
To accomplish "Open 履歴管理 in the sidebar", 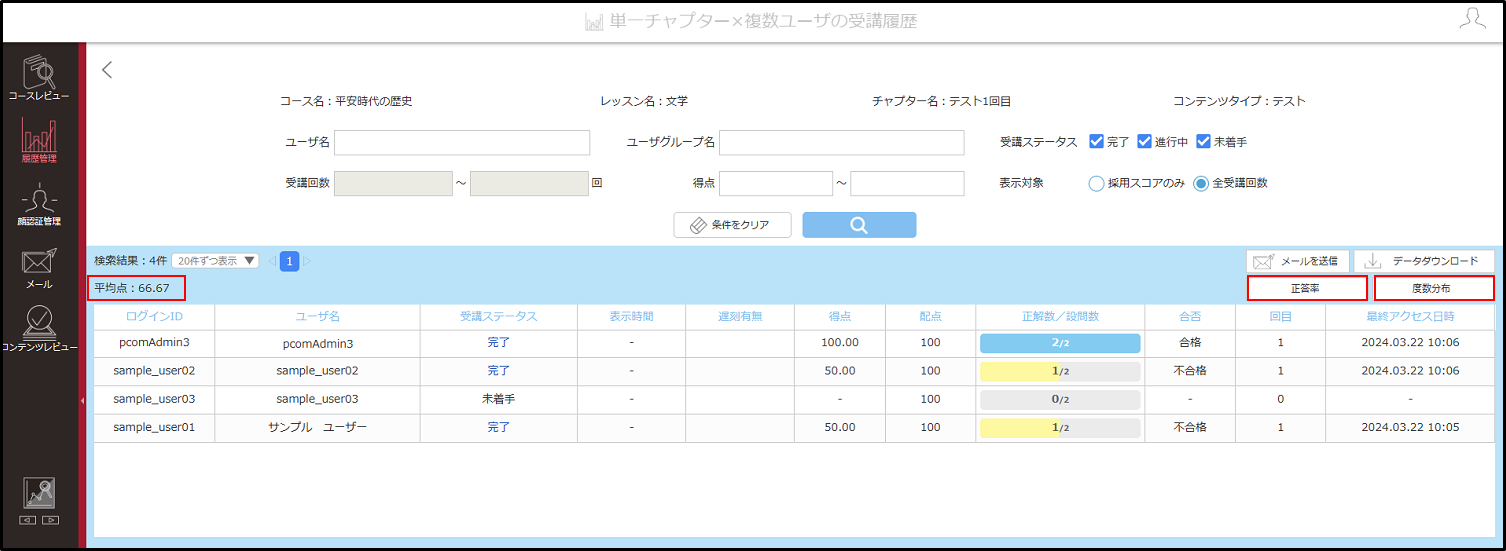I will pyautogui.click(x=39, y=139).
